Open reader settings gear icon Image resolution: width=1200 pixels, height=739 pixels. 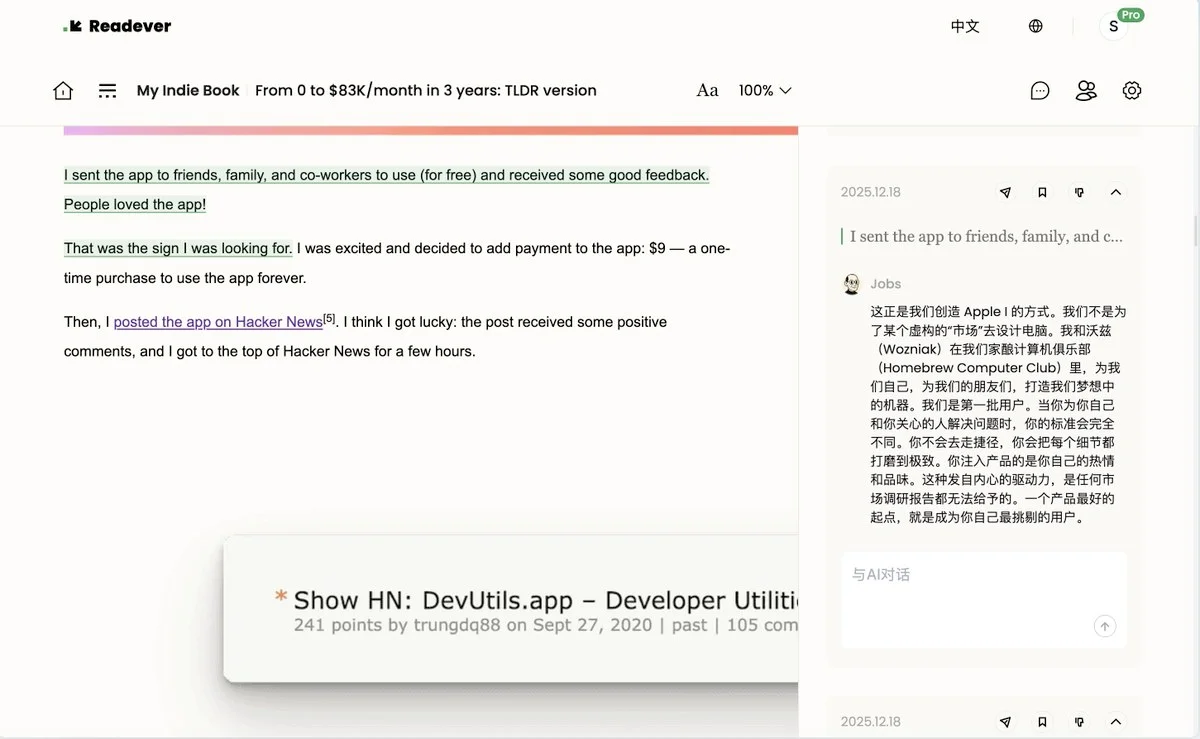point(1132,91)
